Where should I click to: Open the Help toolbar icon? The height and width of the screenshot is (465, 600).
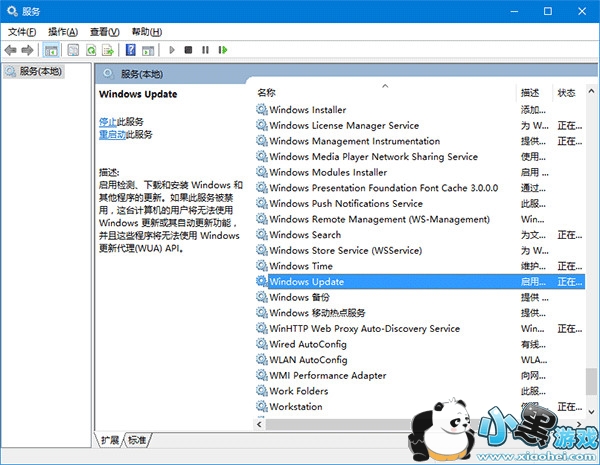[130, 50]
